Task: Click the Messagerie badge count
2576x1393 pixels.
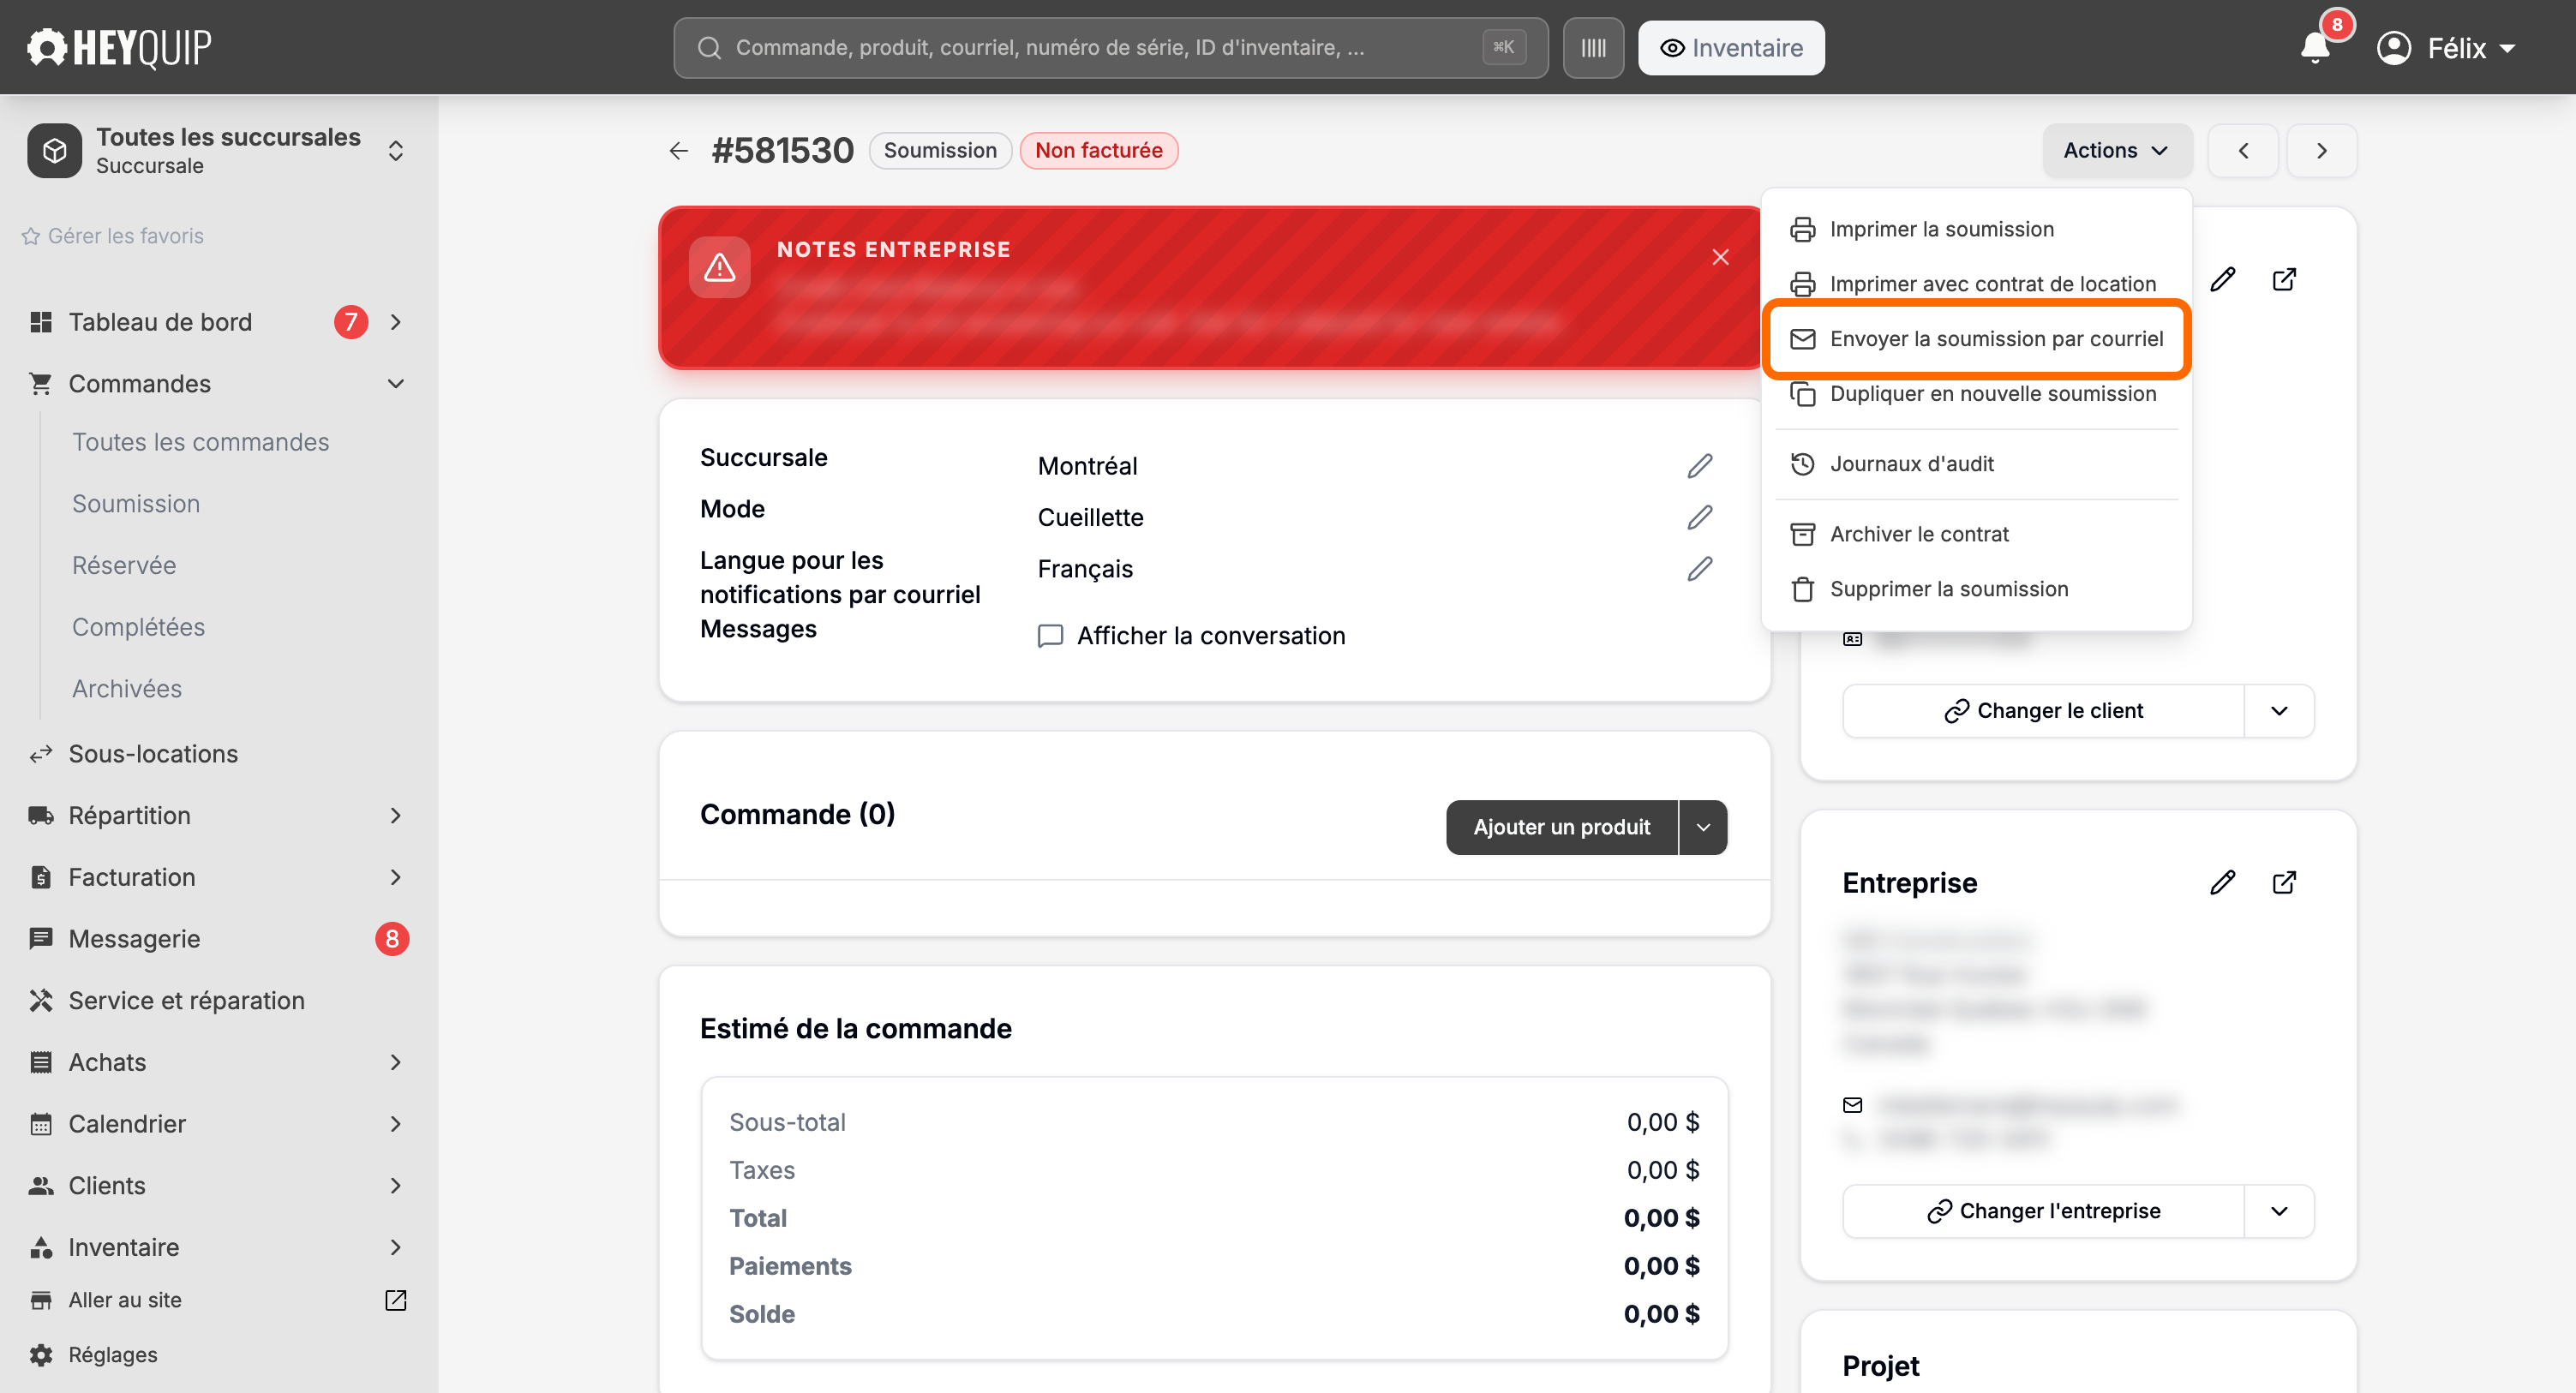Action: click(392, 939)
